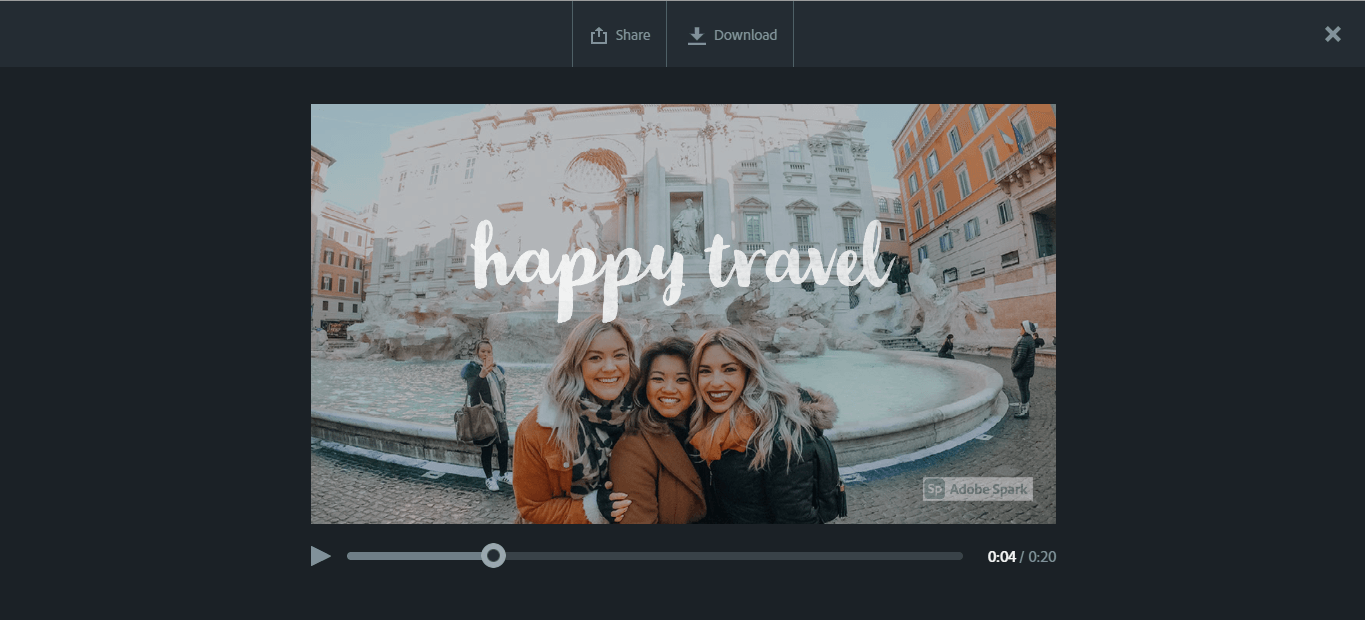Click the 0:04 current time label
Image resolution: width=1365 pixels, height=620 pixels.
[x=1001, y=557]
